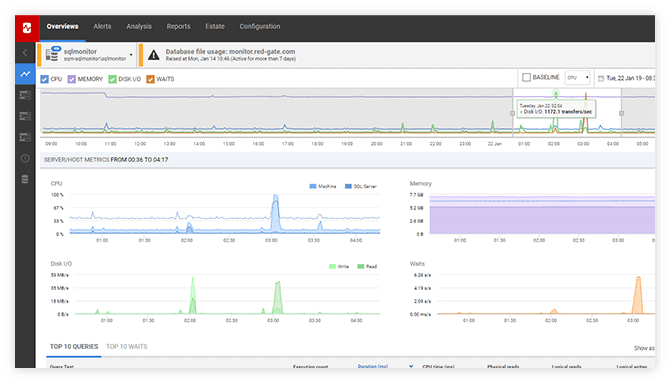Enable the BASELINE checkbox
The width and height of the screenshot is (670, 384).
click(526, 77)
